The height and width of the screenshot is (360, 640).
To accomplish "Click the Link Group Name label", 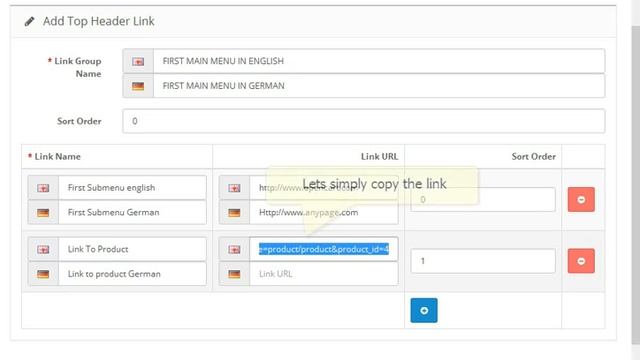I will click(x=75, y=67).
